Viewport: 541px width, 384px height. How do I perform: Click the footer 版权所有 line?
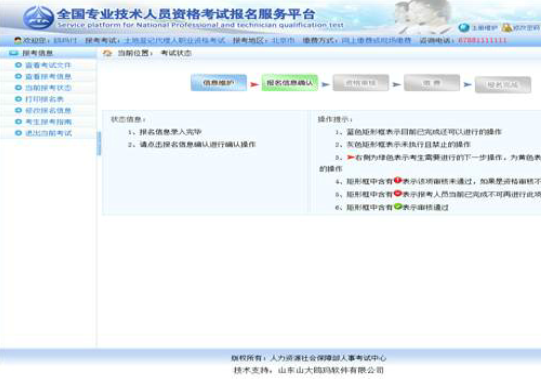(308, 358)
